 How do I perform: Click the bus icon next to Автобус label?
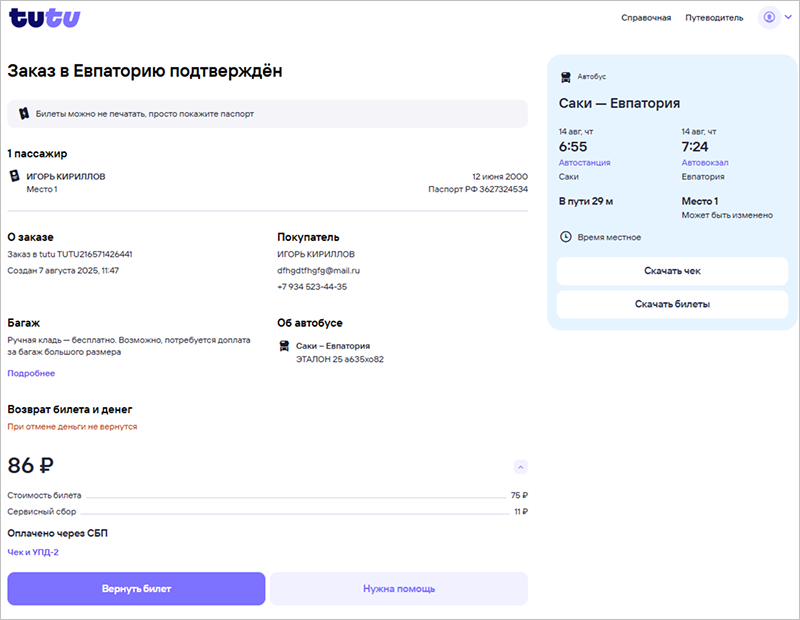click(565, 76)
